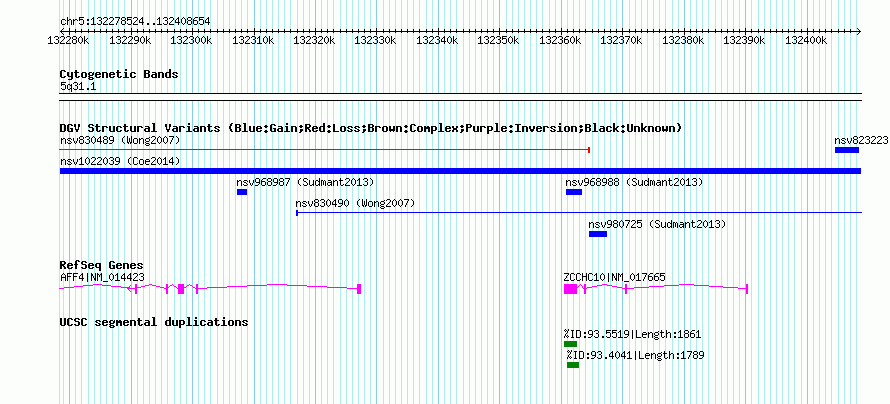Click the 132350k ruler tick label

[498, 41]
